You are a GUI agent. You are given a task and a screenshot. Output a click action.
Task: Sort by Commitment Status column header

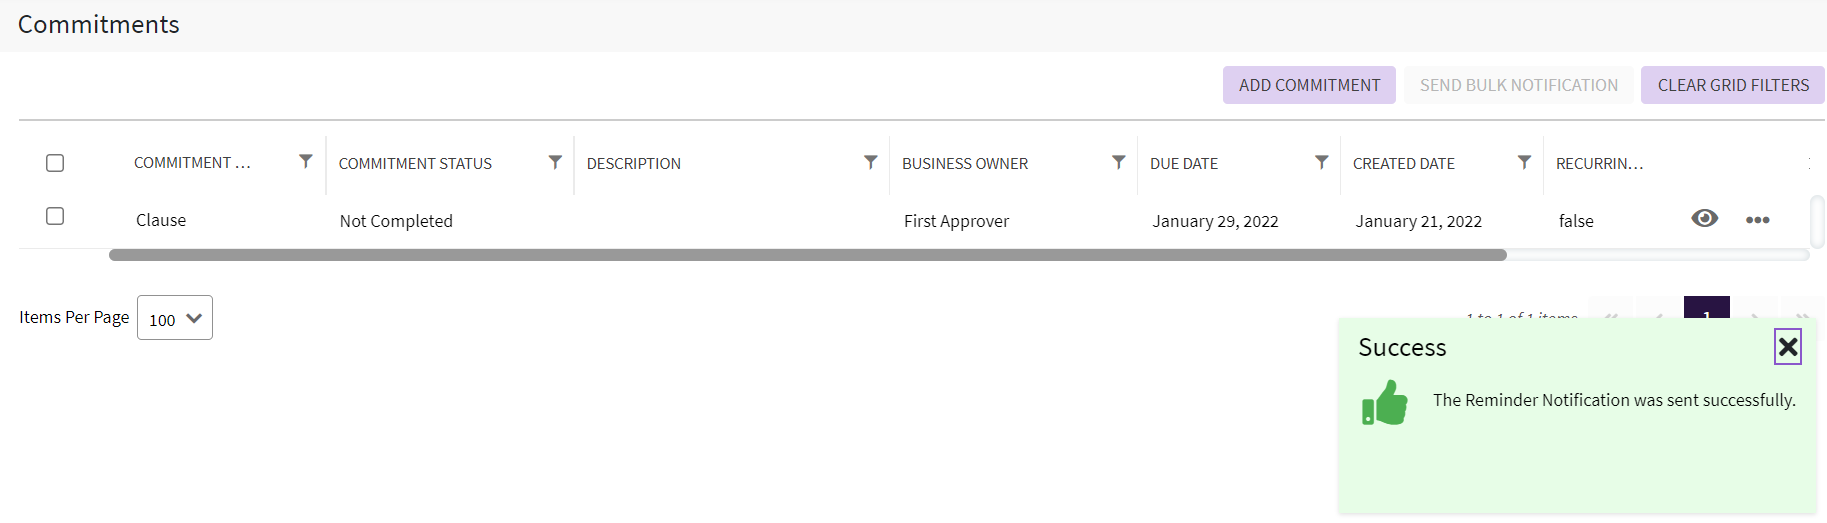[415, 164]
